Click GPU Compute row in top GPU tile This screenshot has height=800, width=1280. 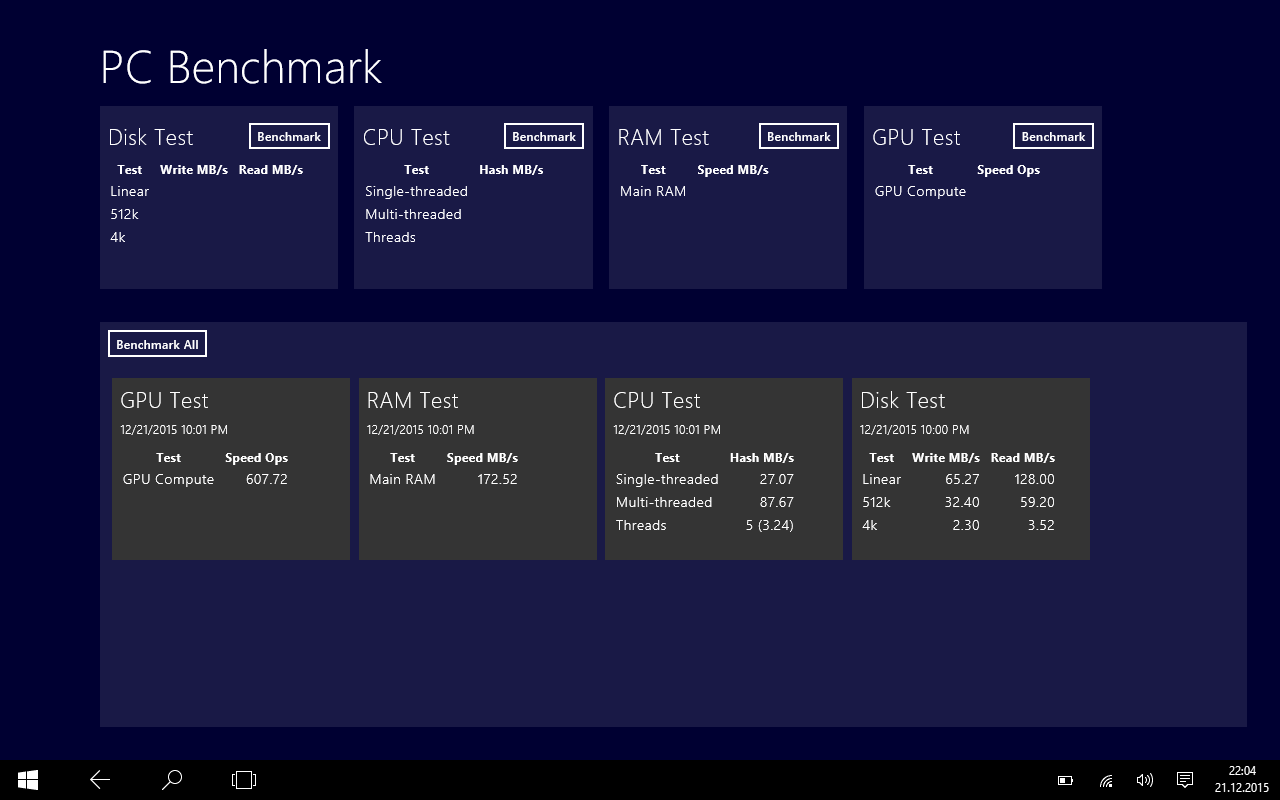point(920,192)
